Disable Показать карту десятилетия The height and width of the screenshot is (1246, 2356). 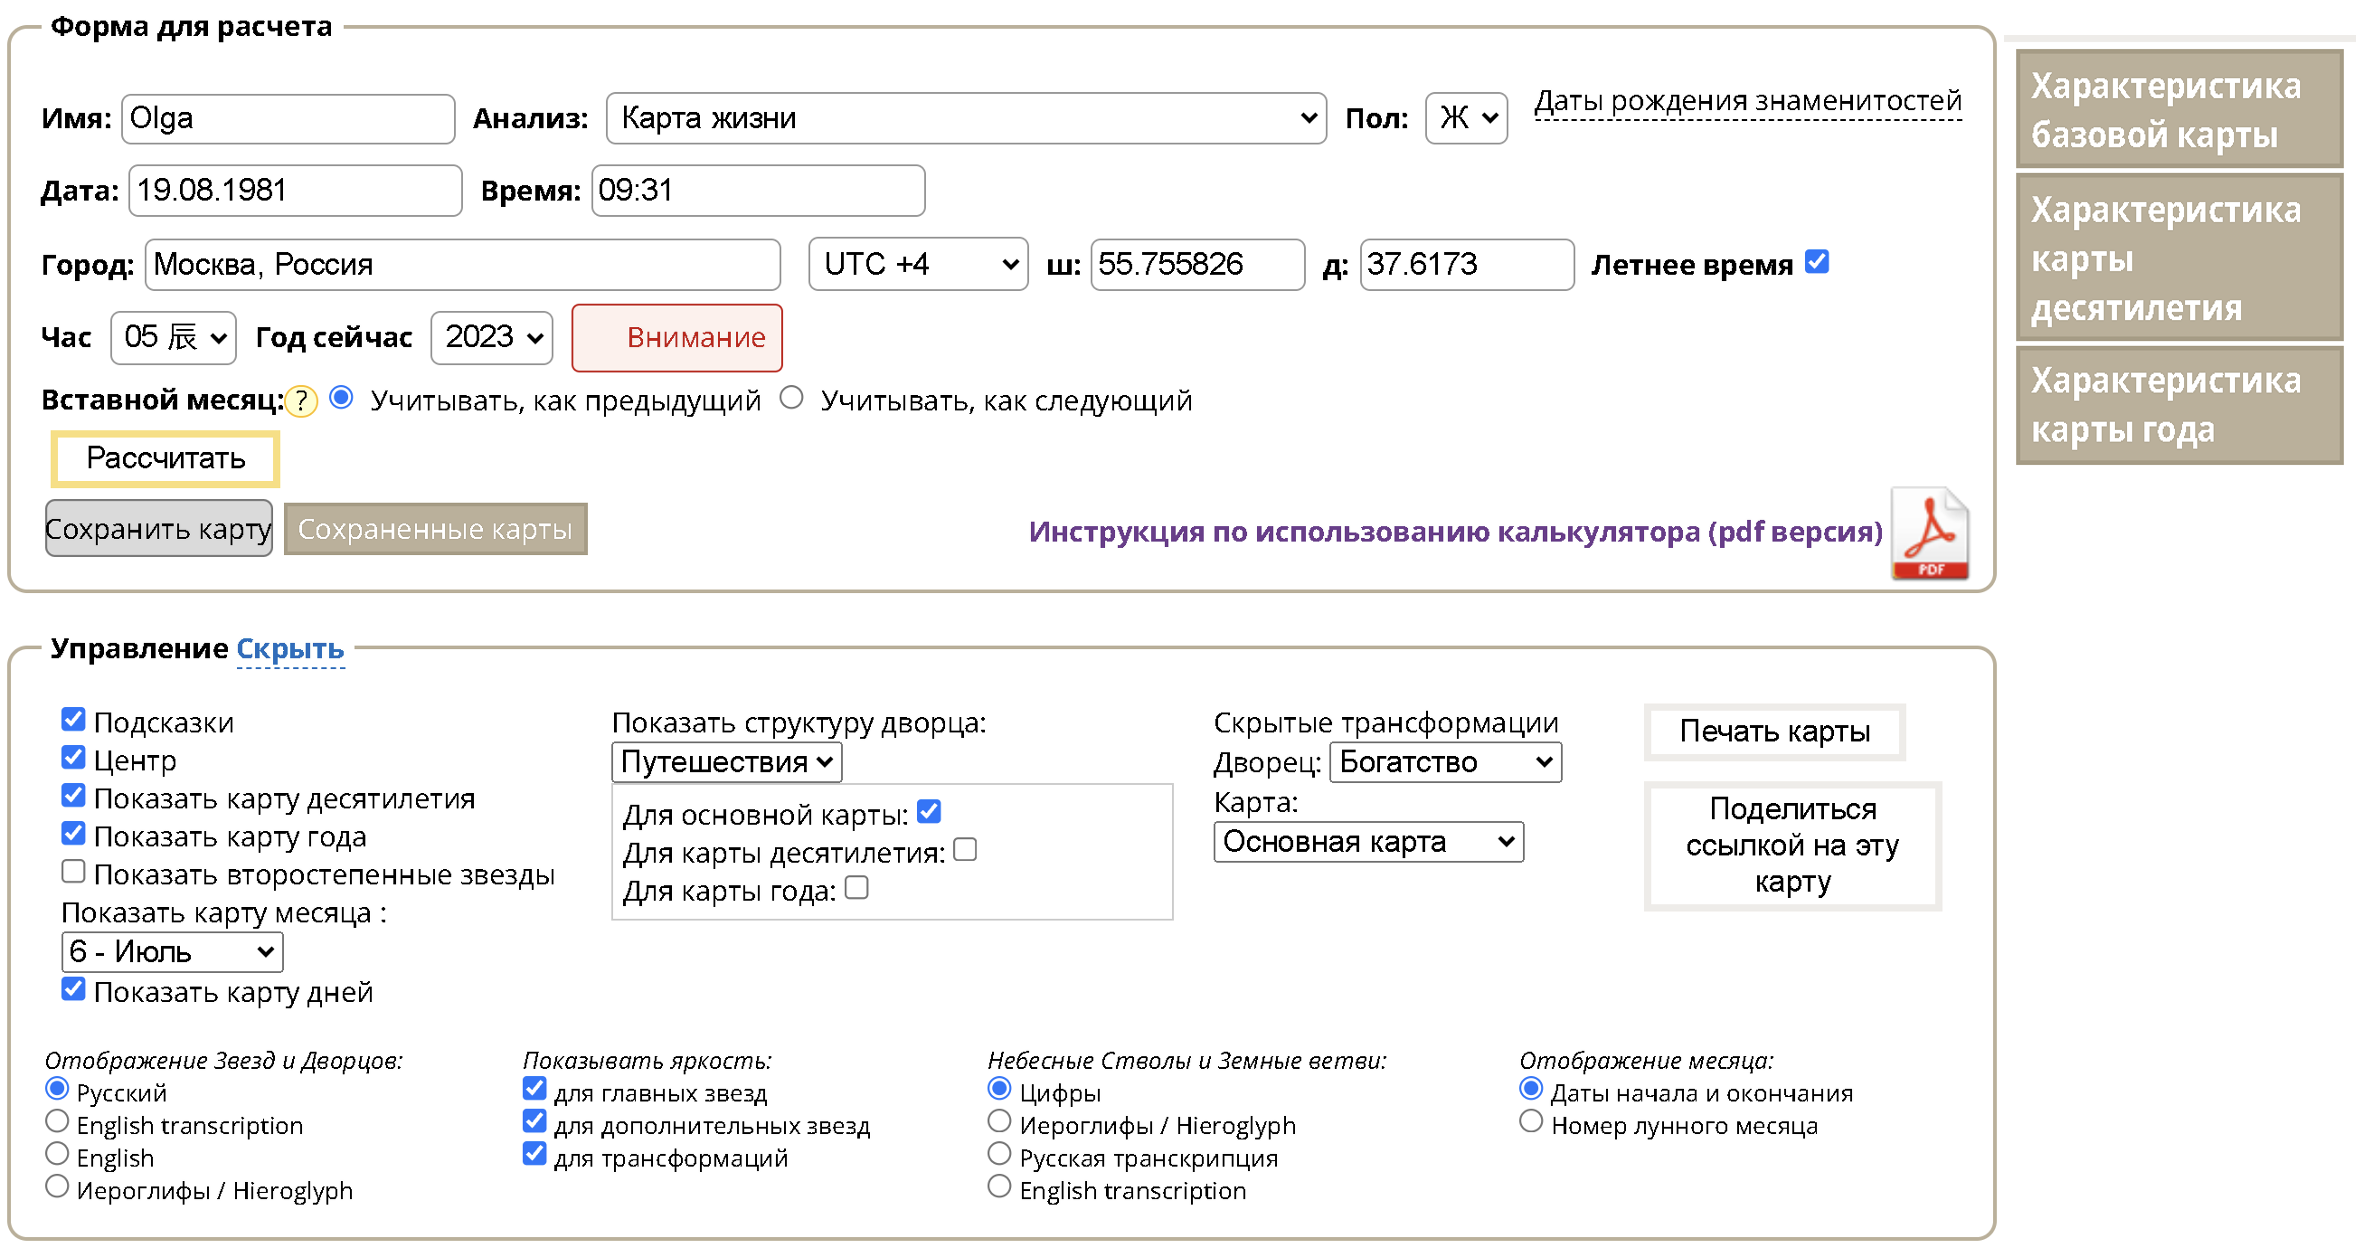click(73, 795)
